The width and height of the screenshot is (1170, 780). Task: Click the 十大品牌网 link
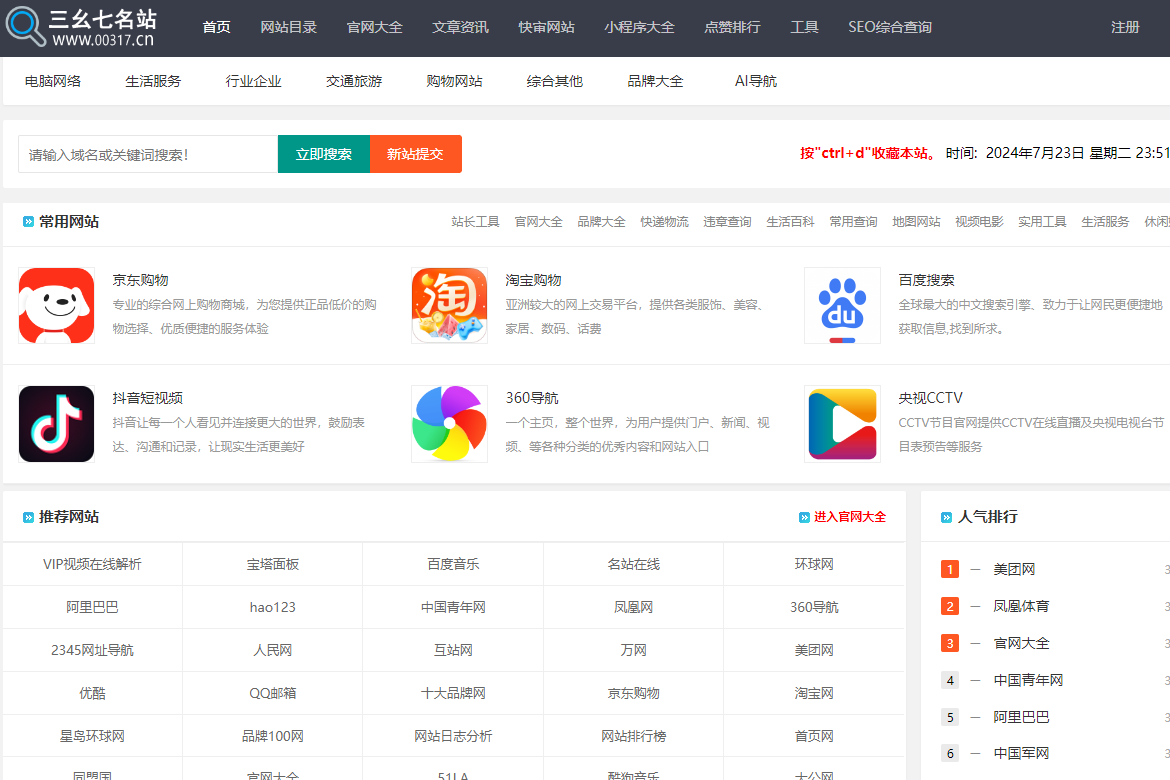tap(453, 693)
